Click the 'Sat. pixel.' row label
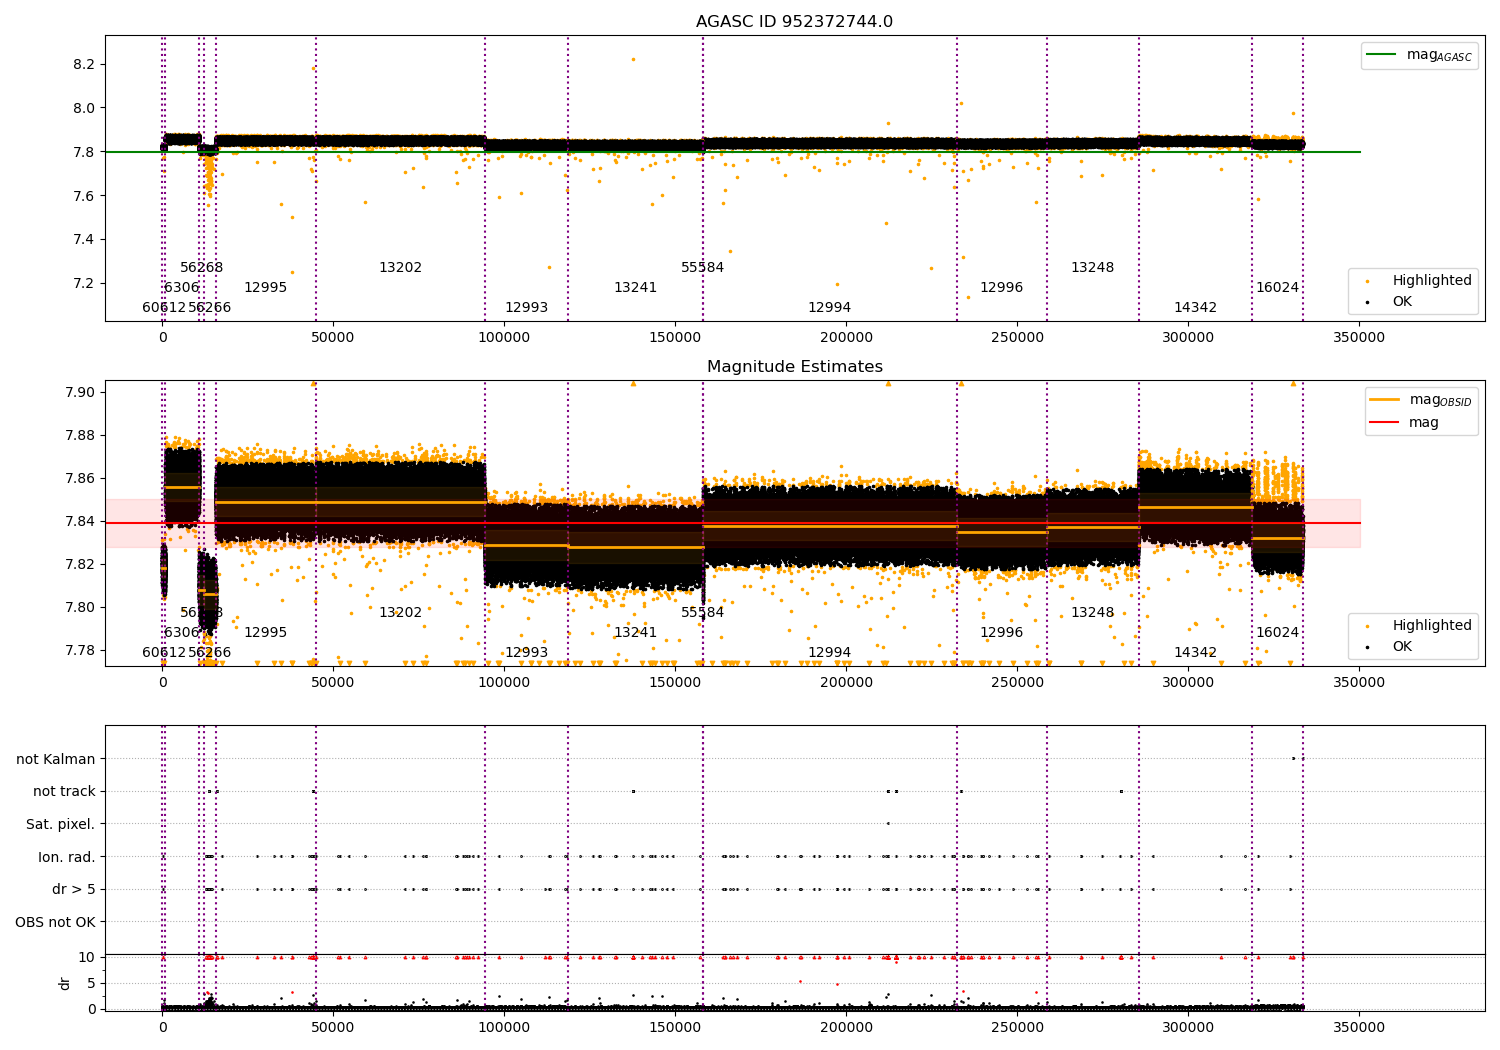 61,824
